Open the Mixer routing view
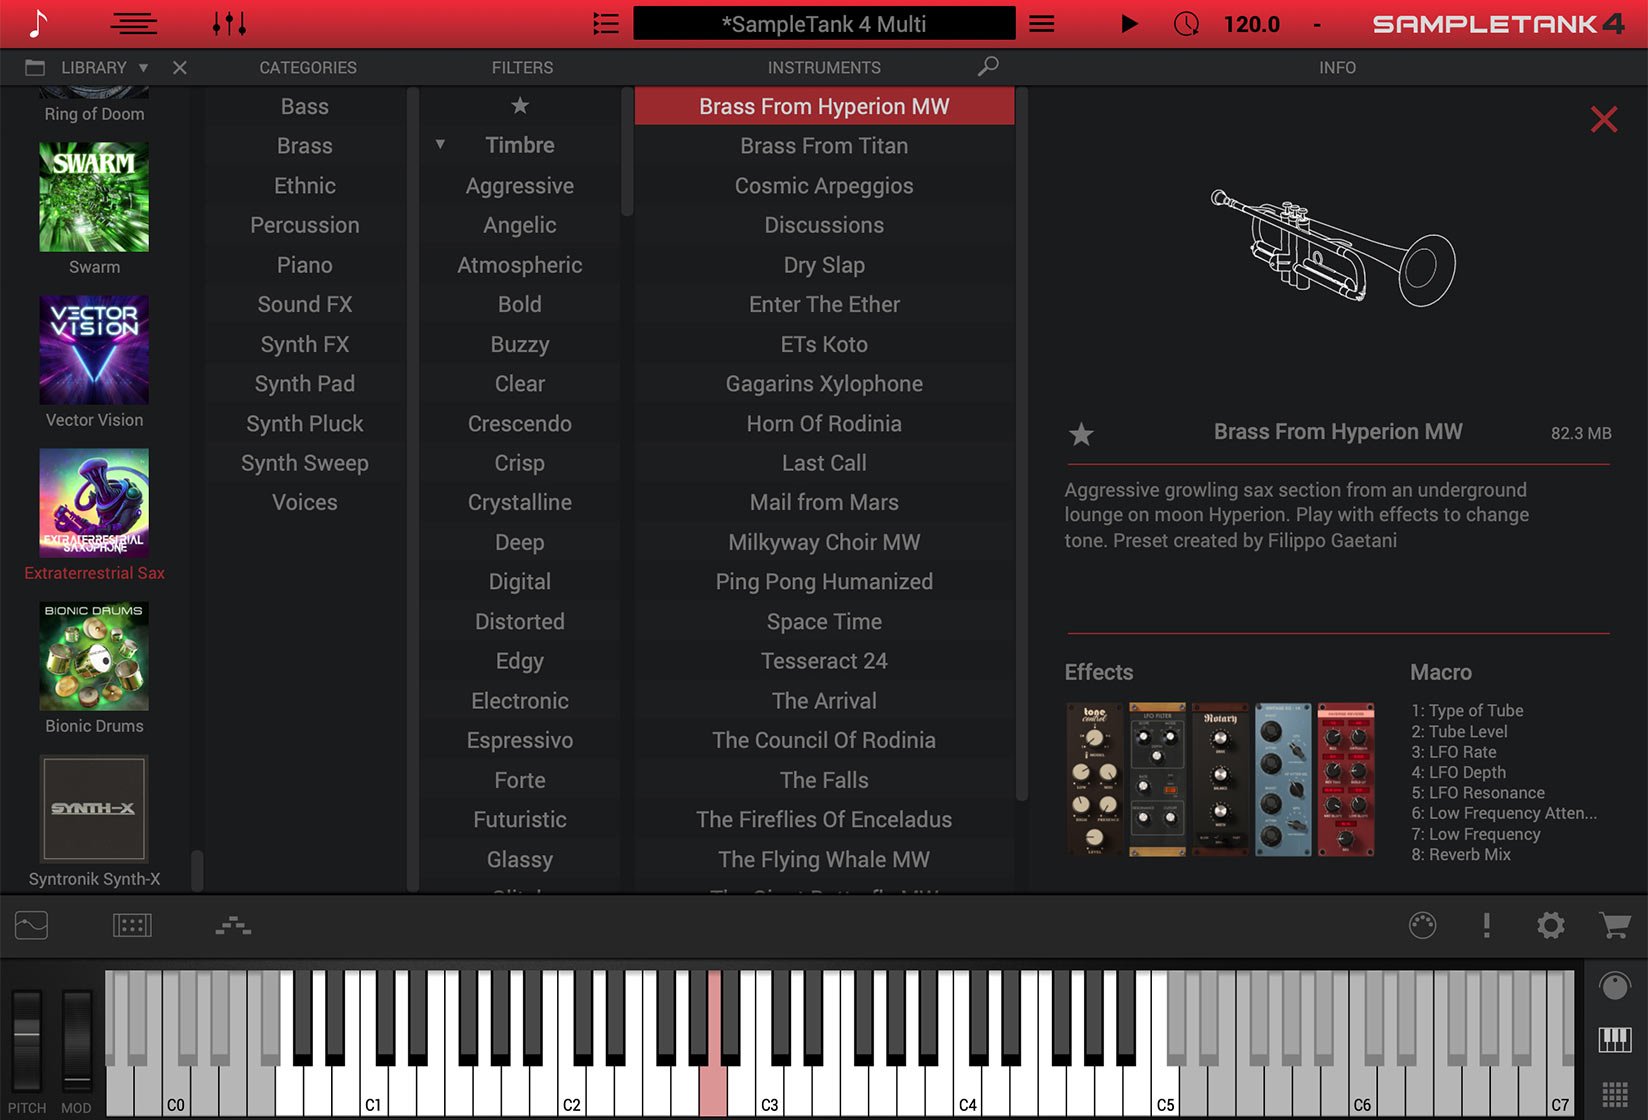This screenshot has height=1120, width=1648. (x=231, y=926)
